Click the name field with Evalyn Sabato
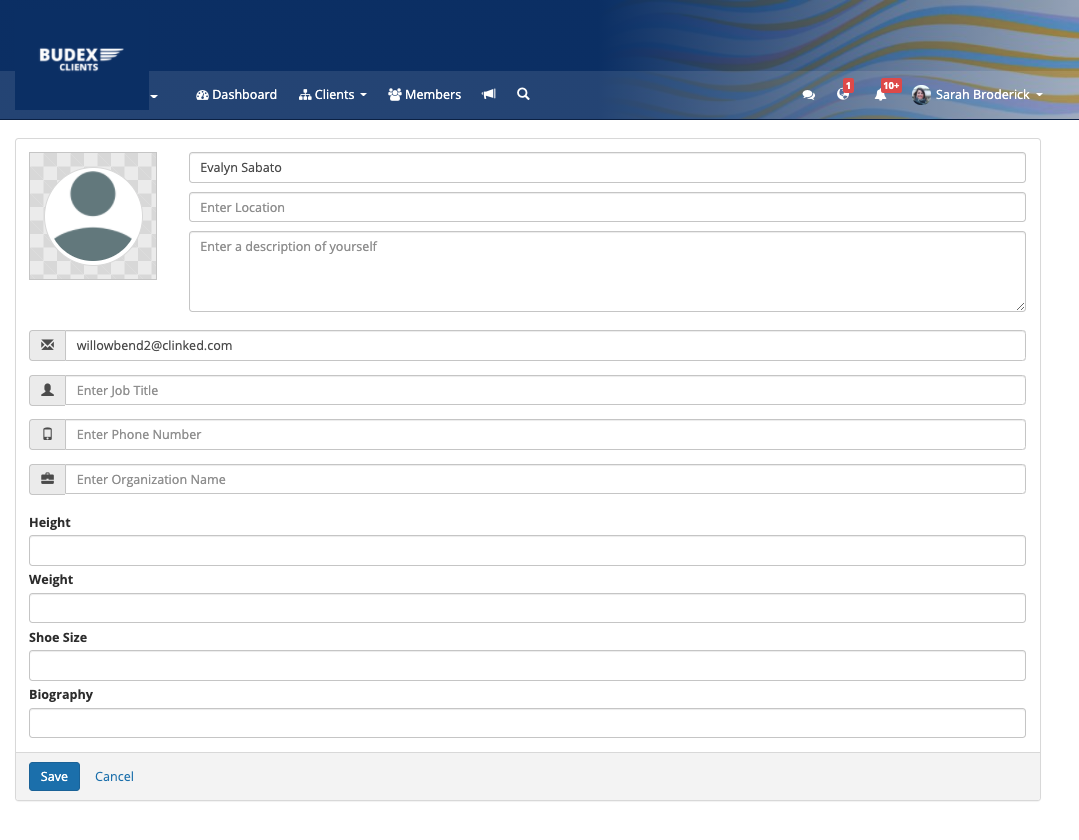 tap(607, 167)
